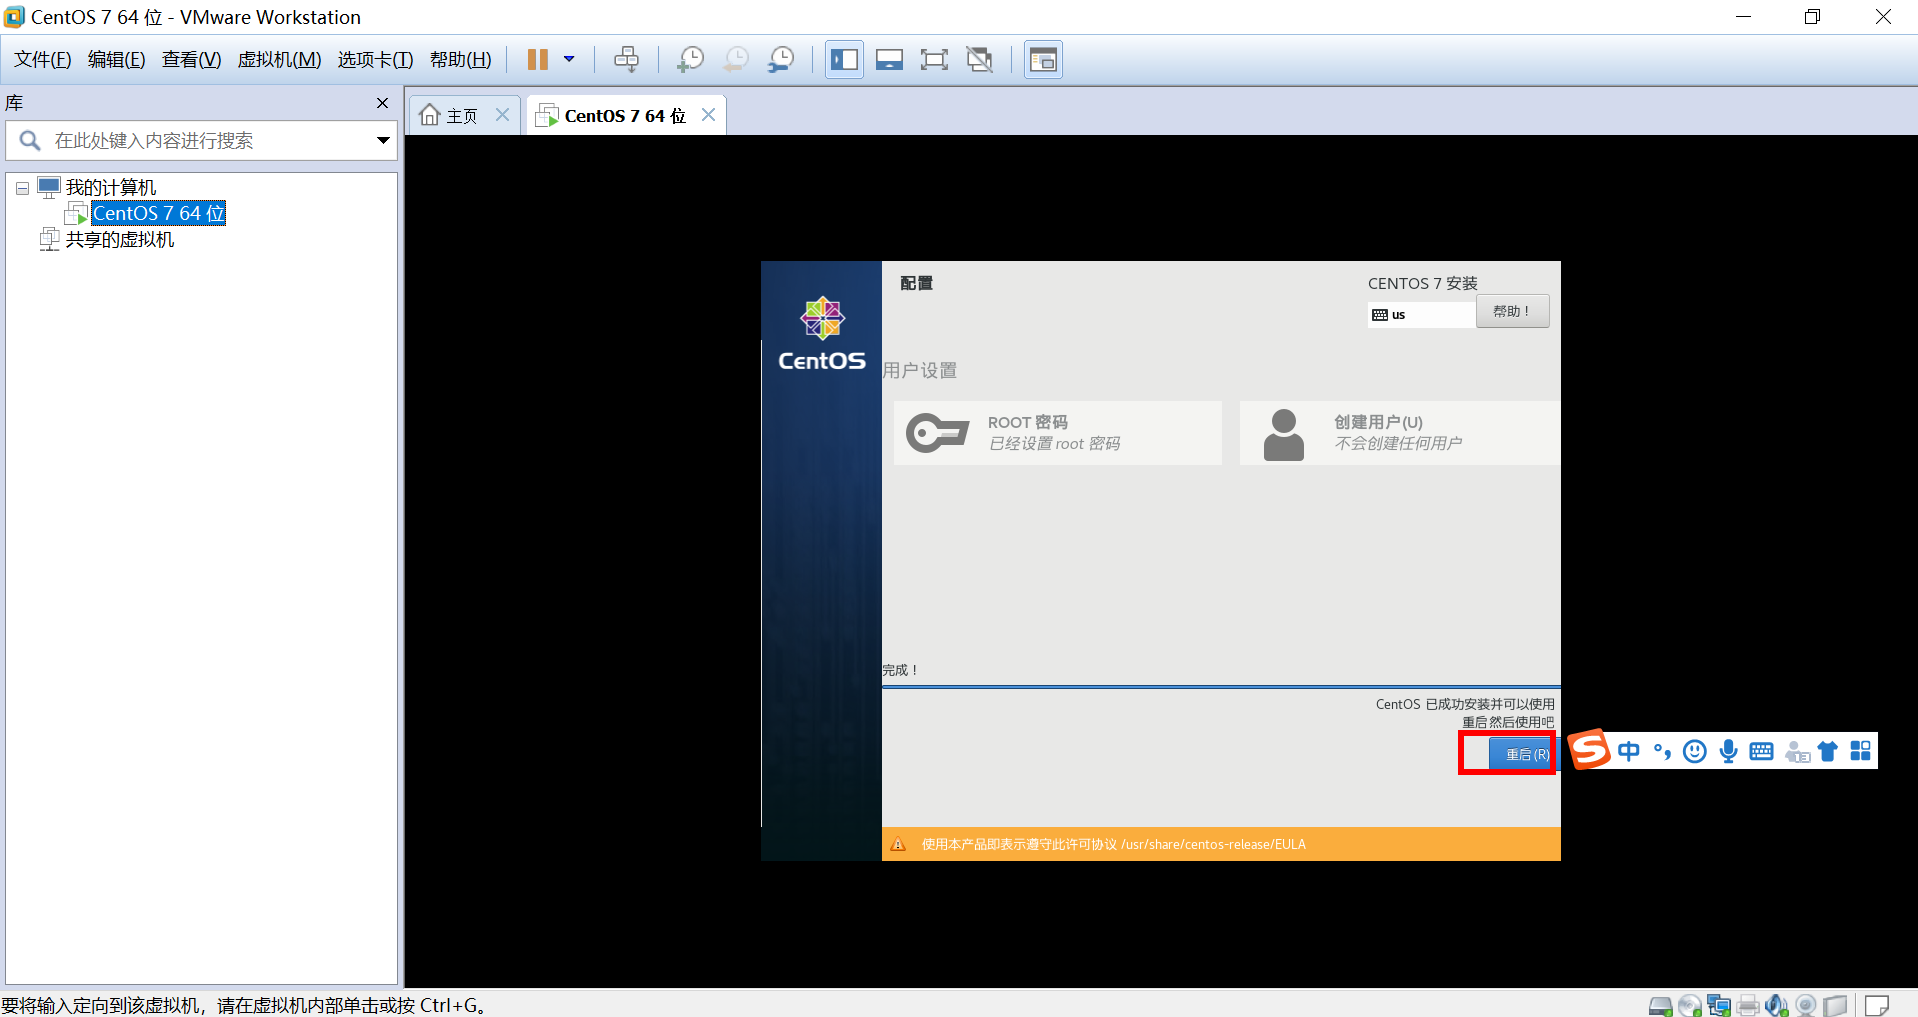Click the 帮助! help button in installer

[x=1513, y=311]
